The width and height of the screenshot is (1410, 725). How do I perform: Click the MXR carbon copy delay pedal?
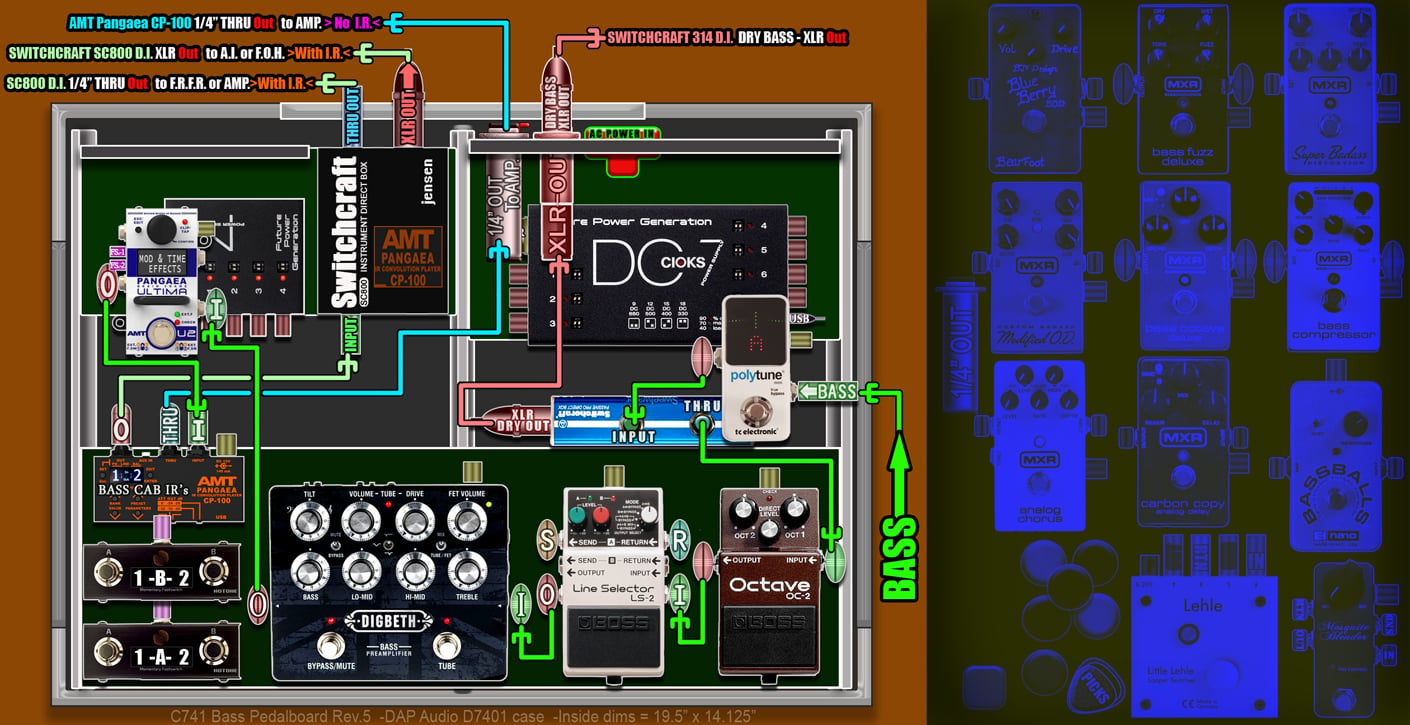(1184, 443)
